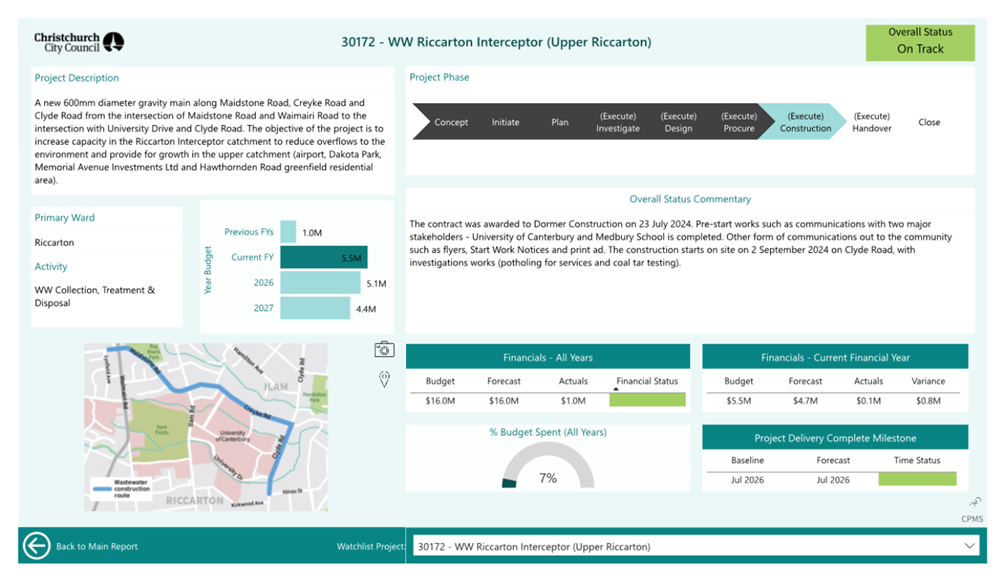Click the wastewater construction route map
The height and width of the screenshot is (581, 1004).
[206, 427]
